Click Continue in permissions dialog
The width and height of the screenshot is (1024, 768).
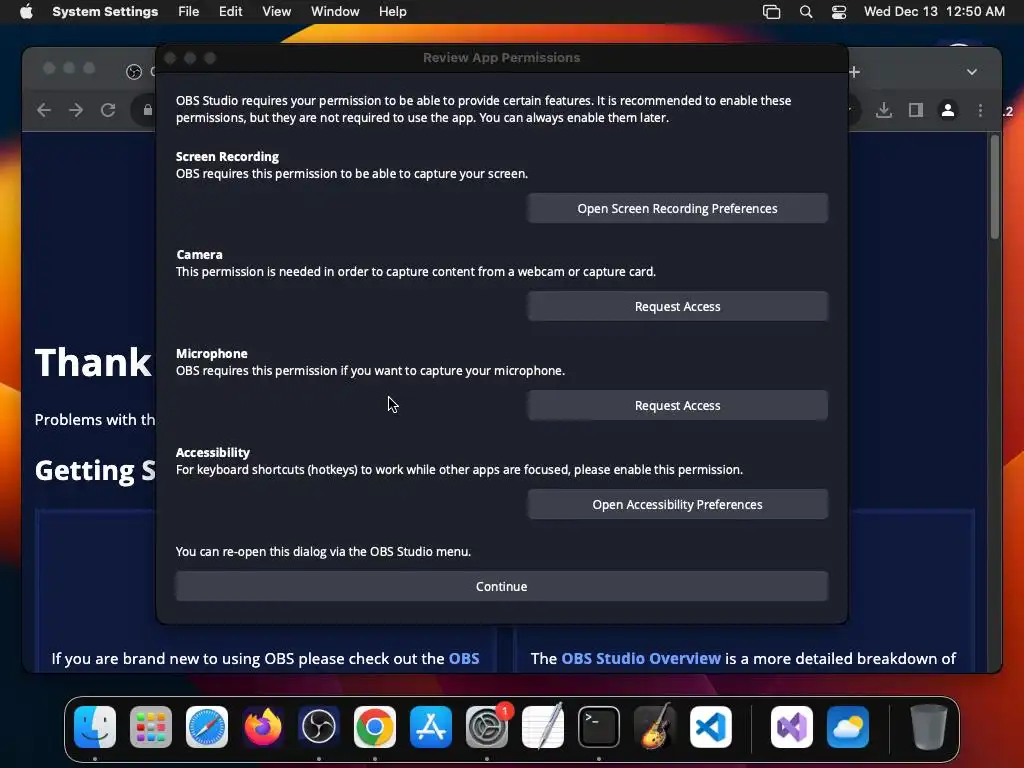tap(501, 586)
